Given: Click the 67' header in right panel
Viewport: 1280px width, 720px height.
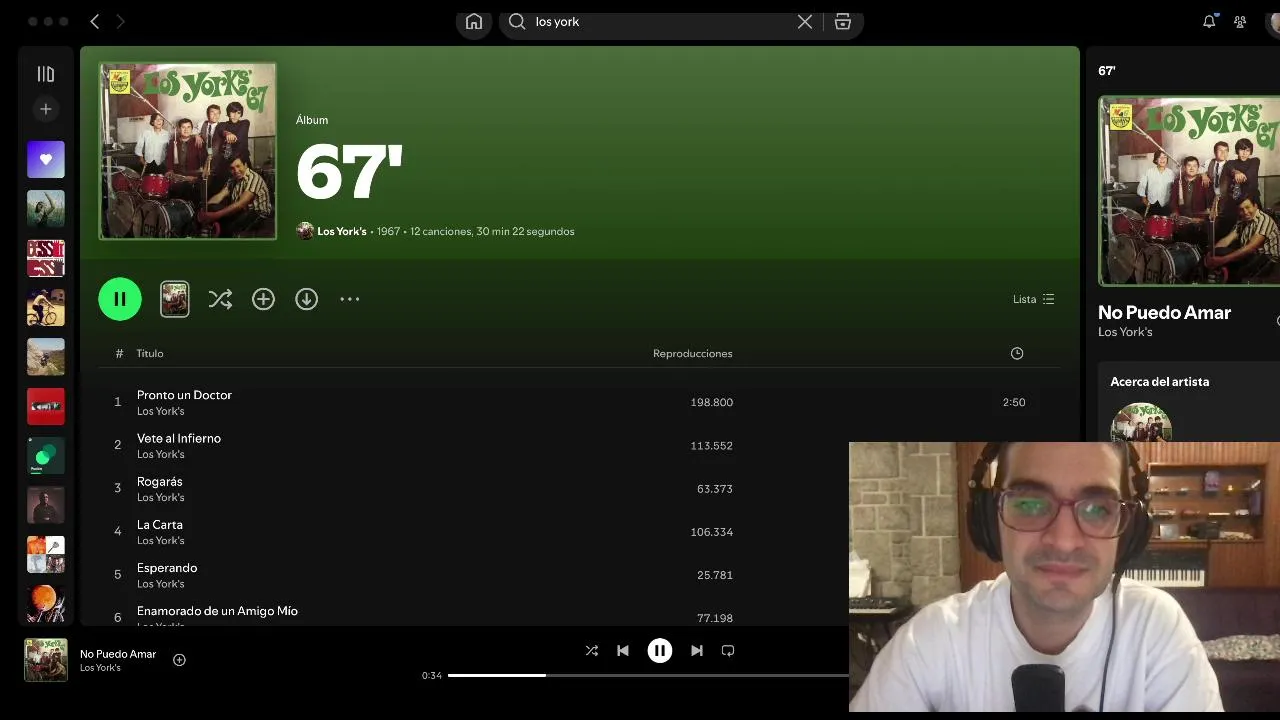Looking at the screenshot, I should click(1106, 71).
